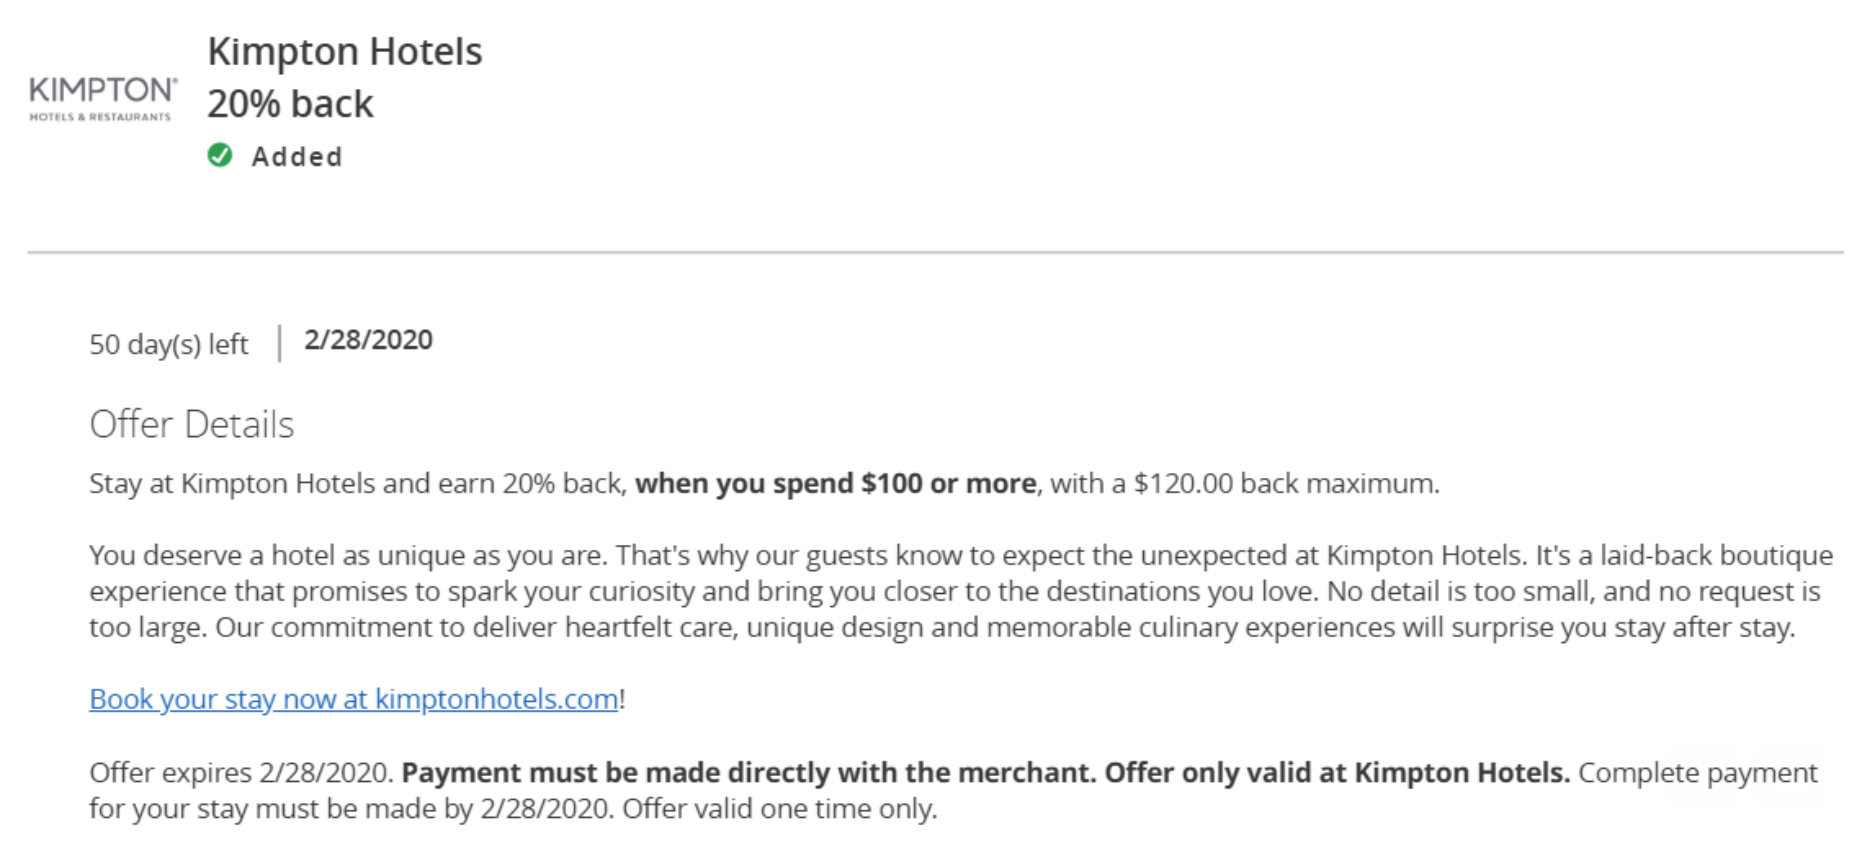The image size is (1856, 860).
Task: Click the Added status label
Action: tap(297, 157)
